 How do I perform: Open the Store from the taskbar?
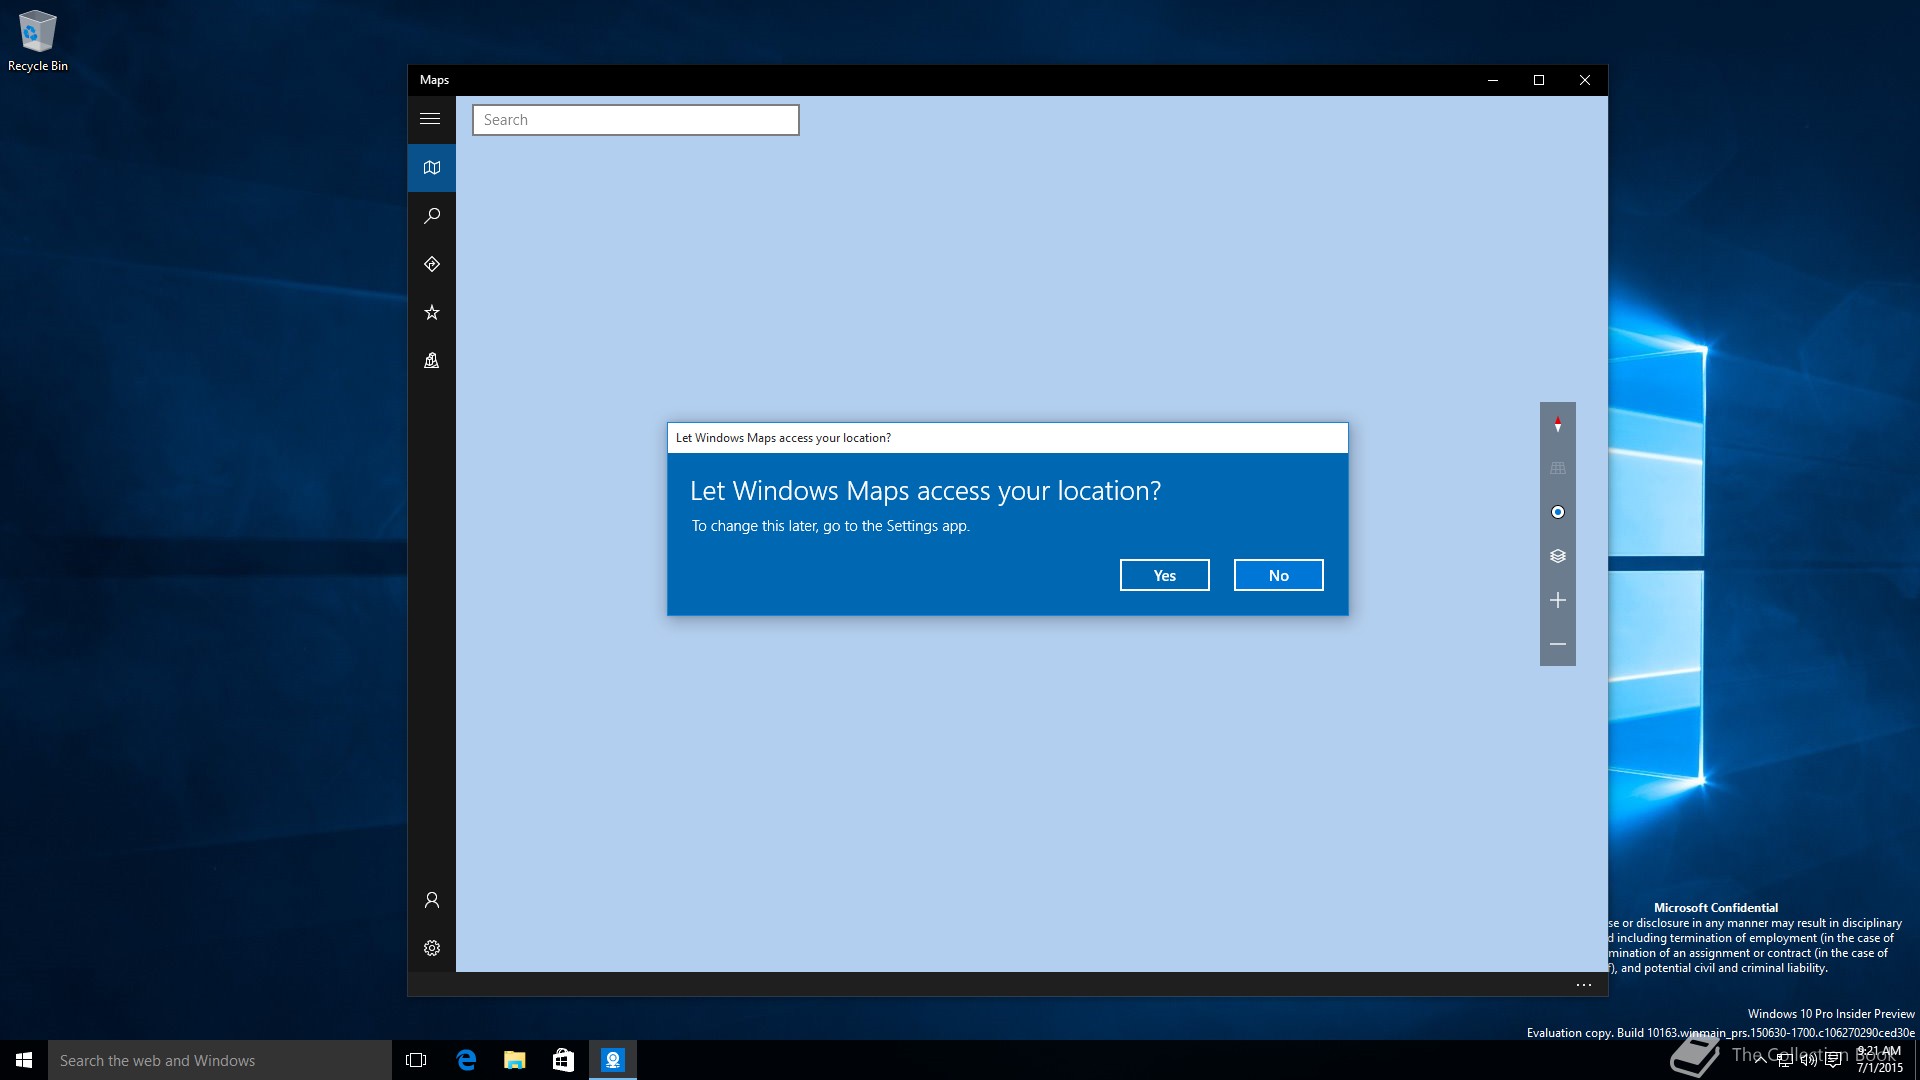(x=563, y=1060)
